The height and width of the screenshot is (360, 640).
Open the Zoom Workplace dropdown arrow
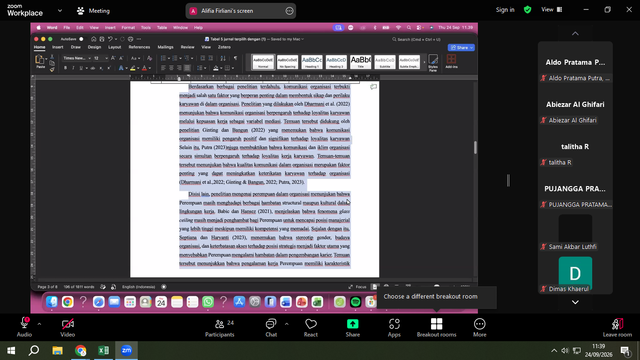pyautogui.click(x=60, y=11)
